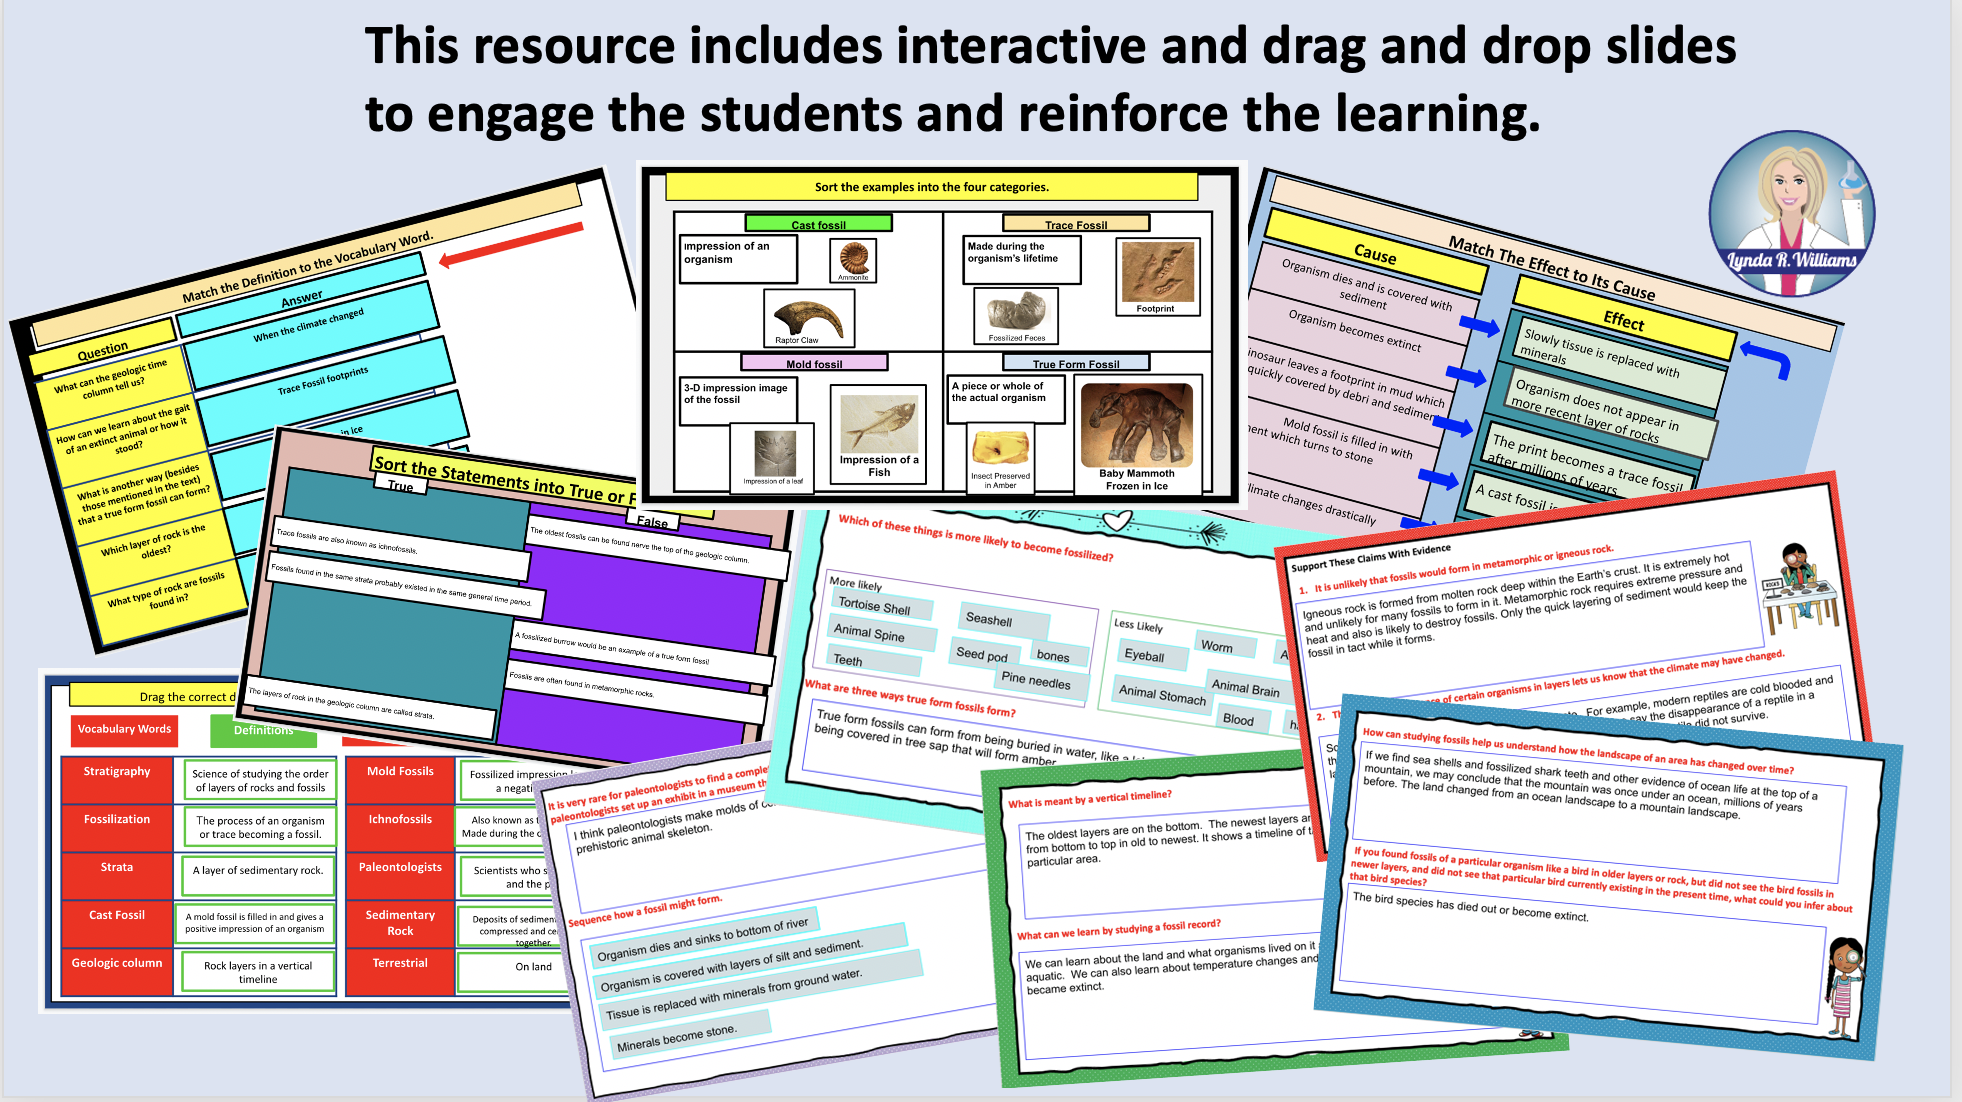
Task: Click the 'Trace Fossil footprints' answer box
Action: tap(323, 381)
